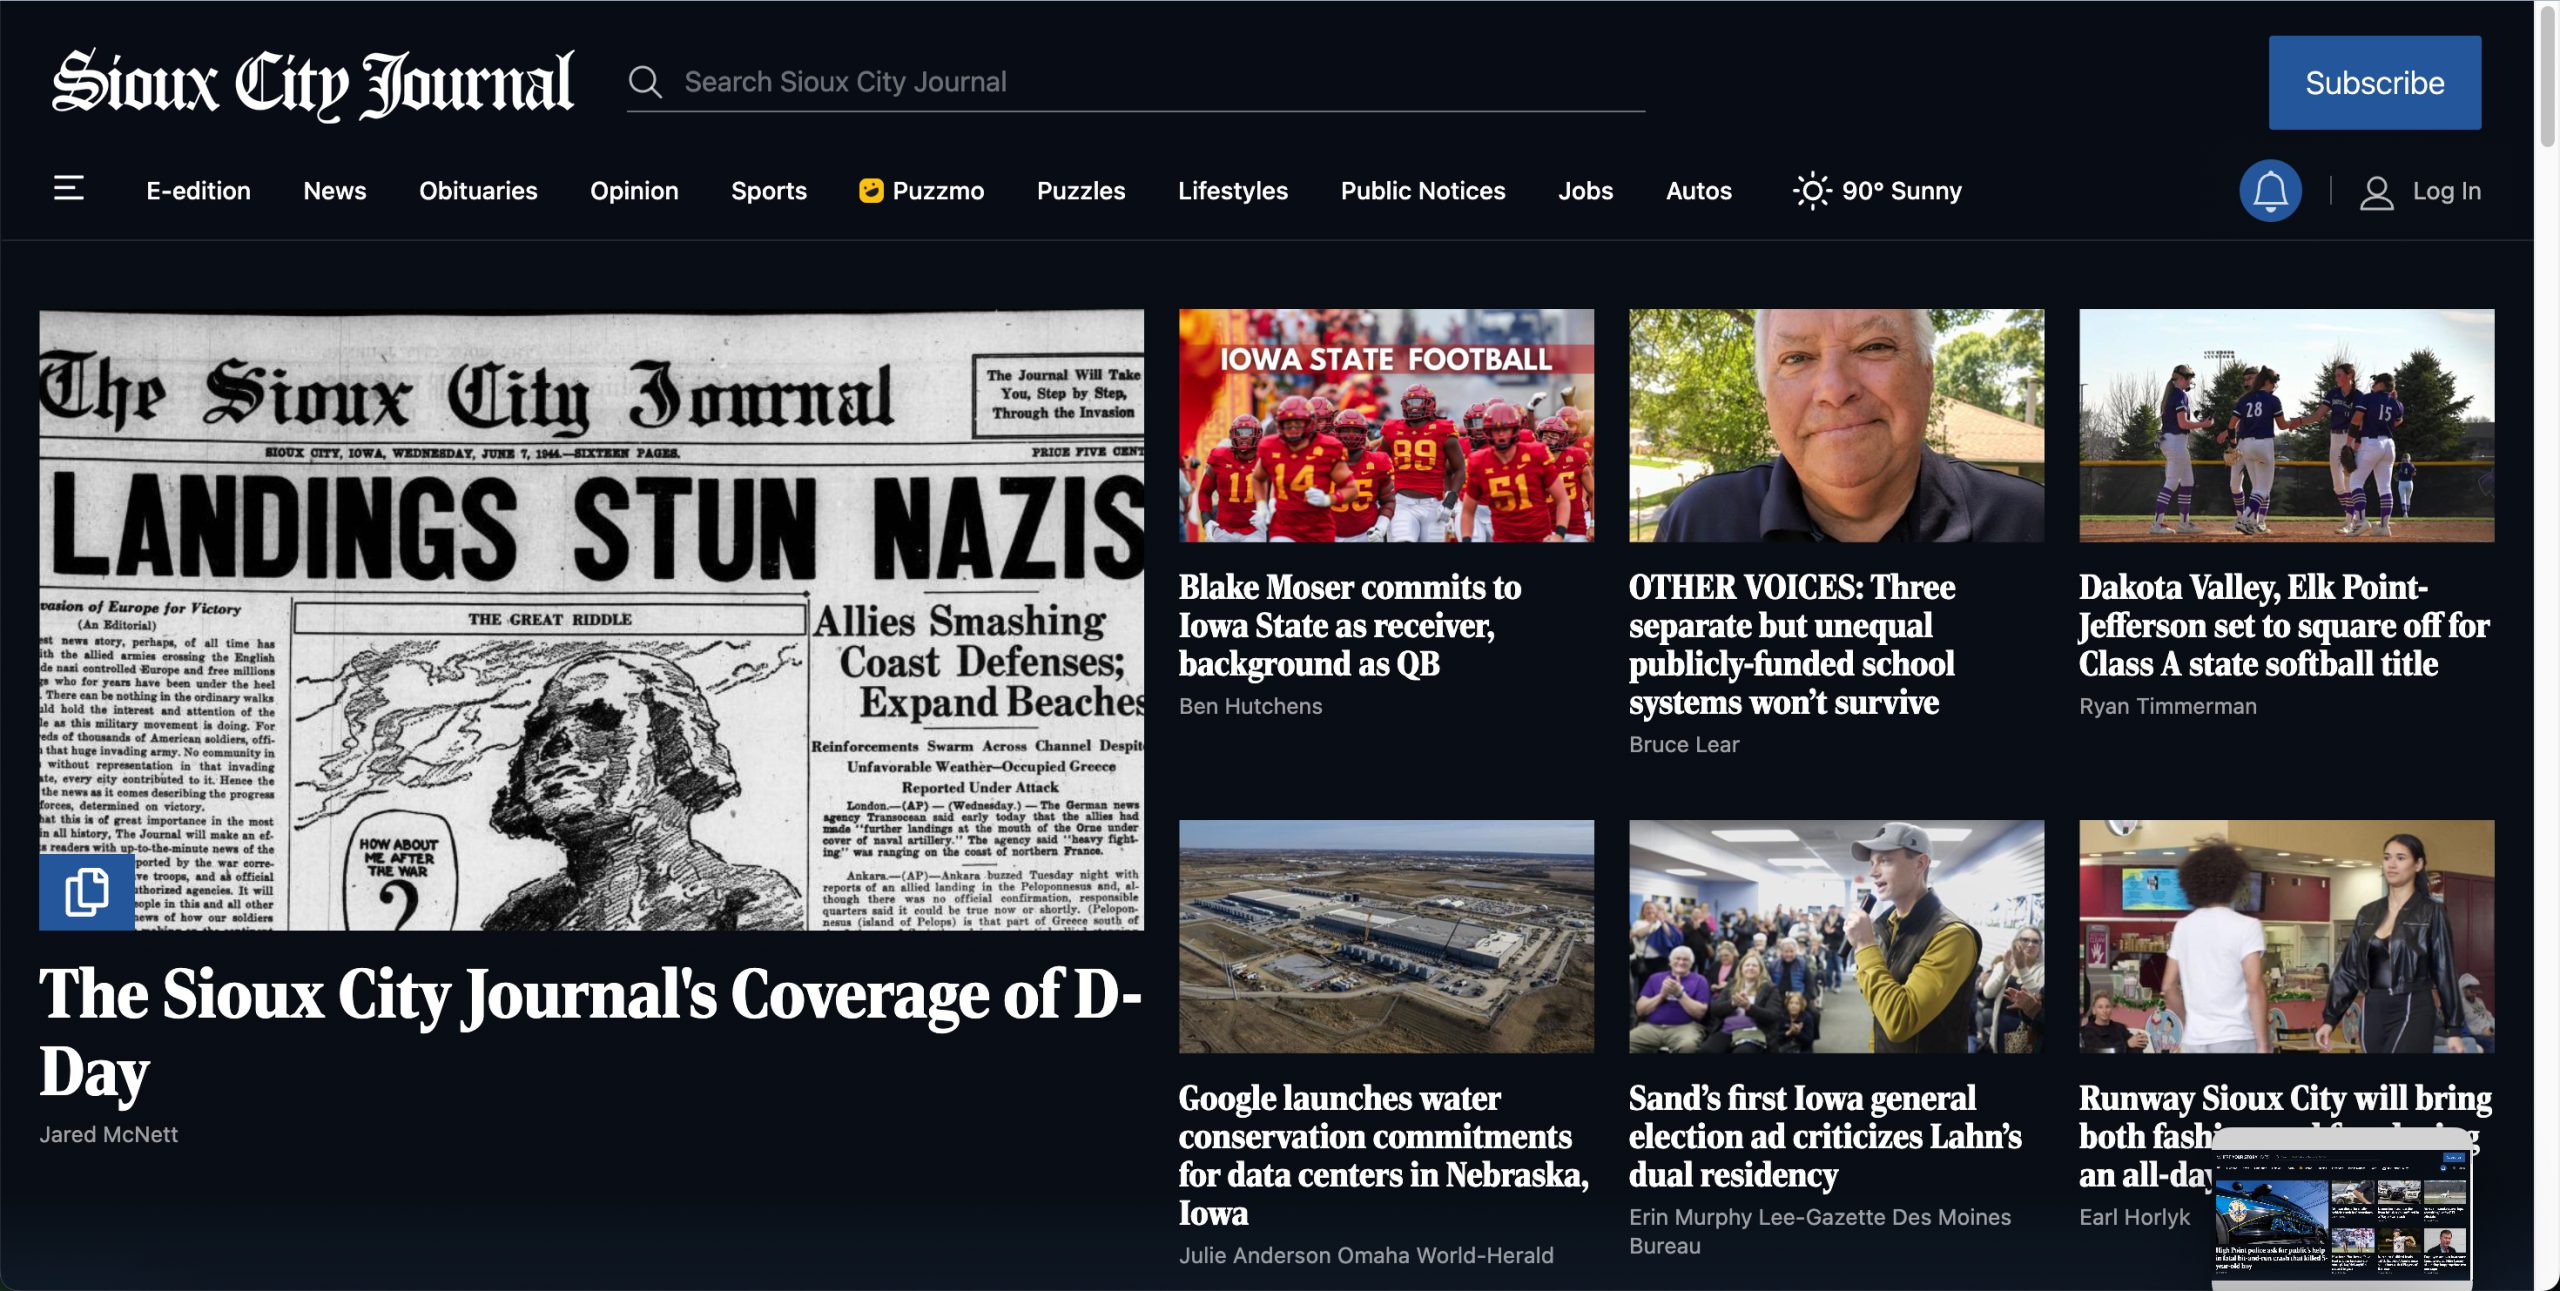Click the Log In link

point(2446,191)
